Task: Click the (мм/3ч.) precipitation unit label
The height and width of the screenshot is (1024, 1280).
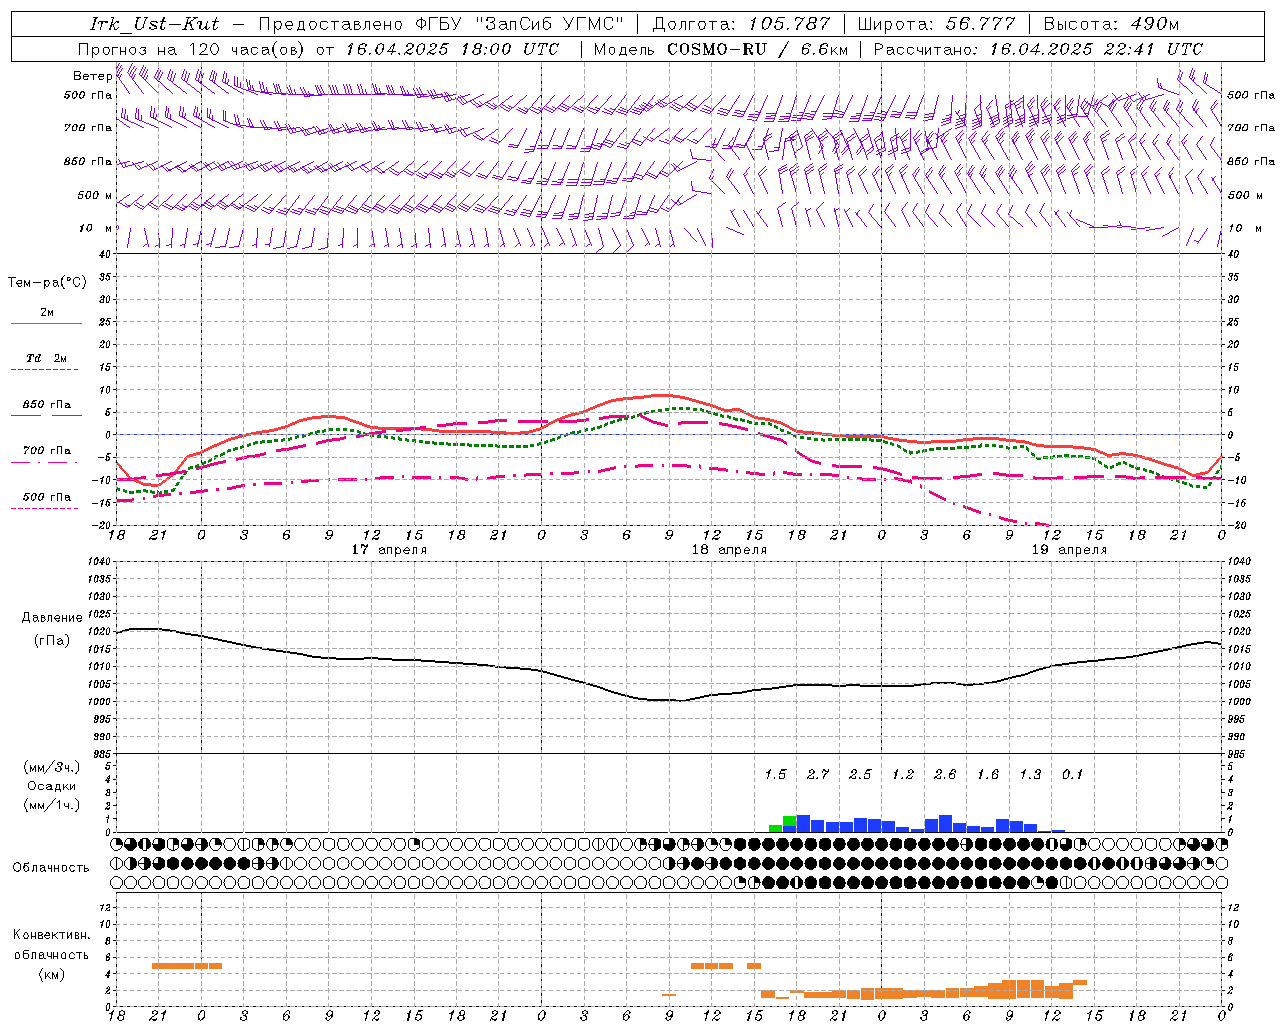Action: pos(52,767)
